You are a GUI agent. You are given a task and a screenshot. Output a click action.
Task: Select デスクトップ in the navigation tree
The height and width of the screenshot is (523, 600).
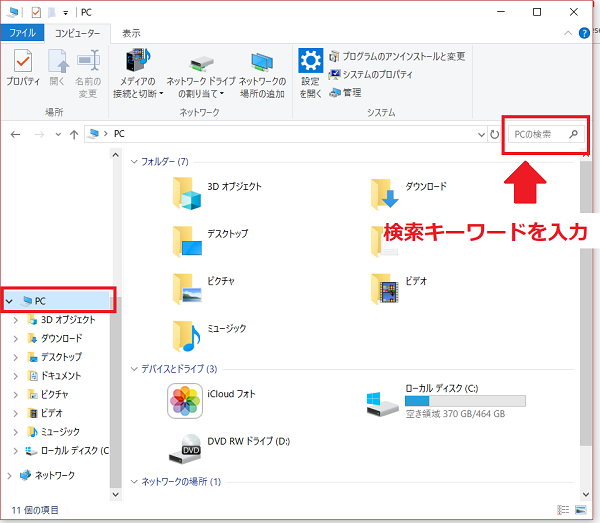coord(55,357)
